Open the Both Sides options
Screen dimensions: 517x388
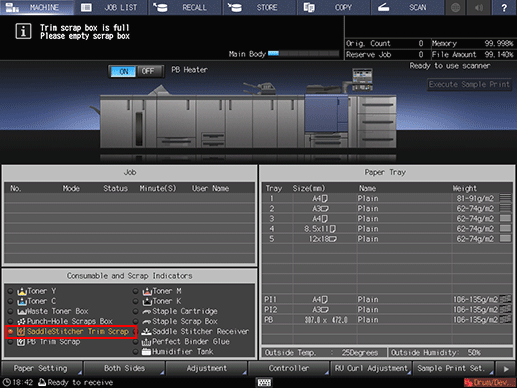pyautogui.click(x=124, y=369)
